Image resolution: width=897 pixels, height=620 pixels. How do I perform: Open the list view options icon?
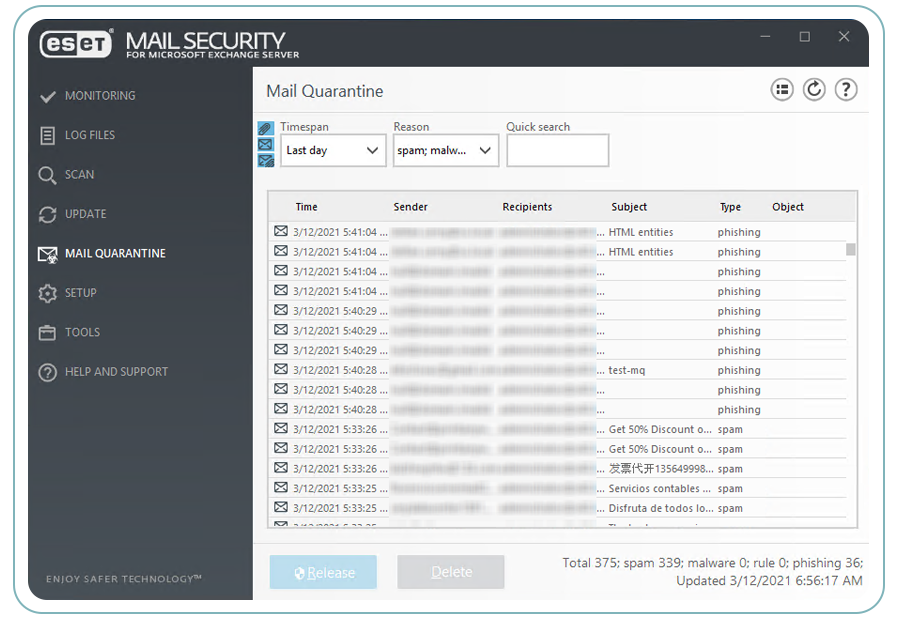coord(781,90)
